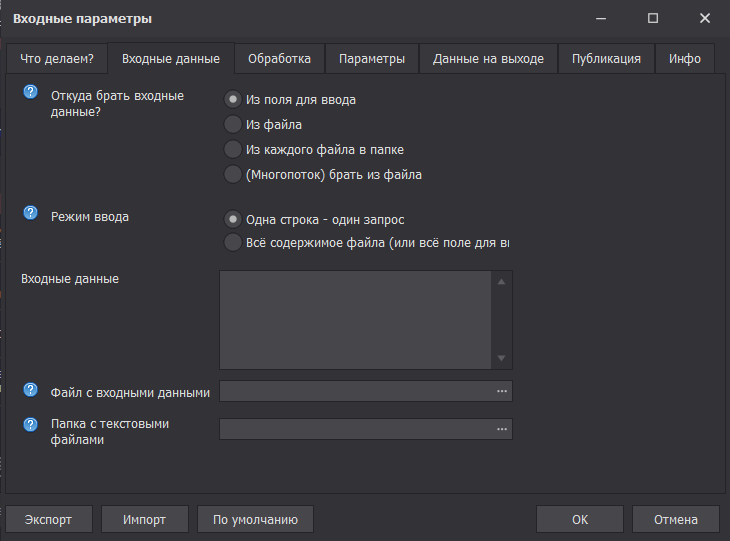Choose 'Из каждого файла в папке' option
This screenshot has height=541, width=730.
(233, 150)
